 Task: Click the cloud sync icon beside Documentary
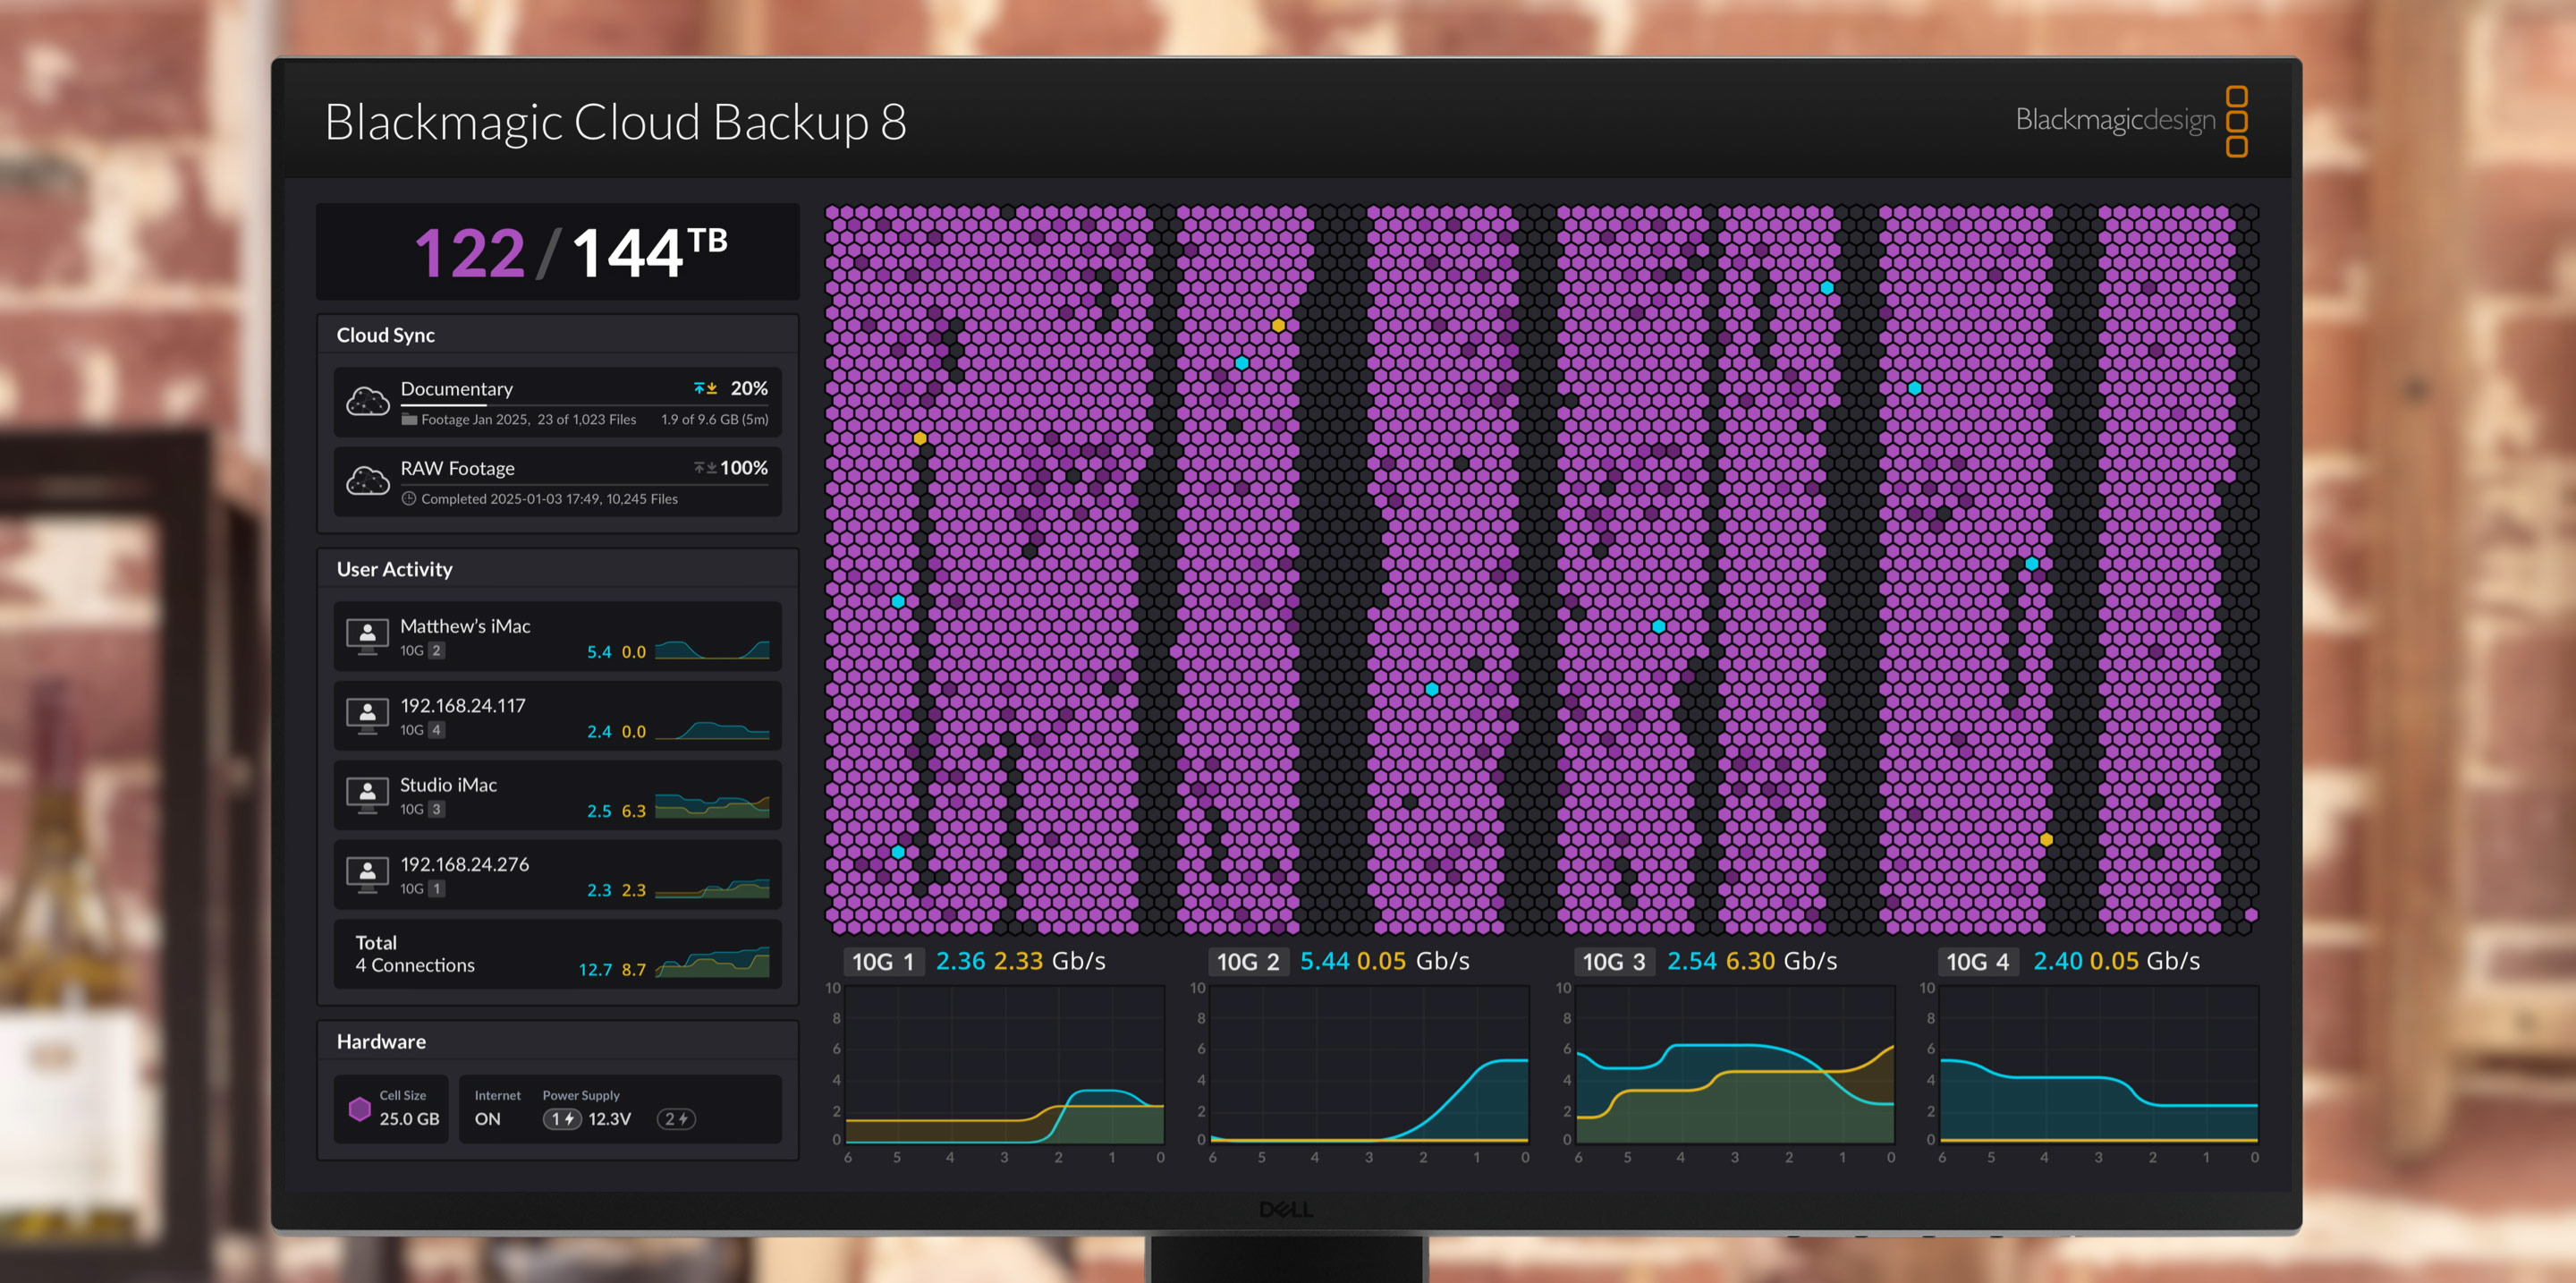tap(368, 400)
